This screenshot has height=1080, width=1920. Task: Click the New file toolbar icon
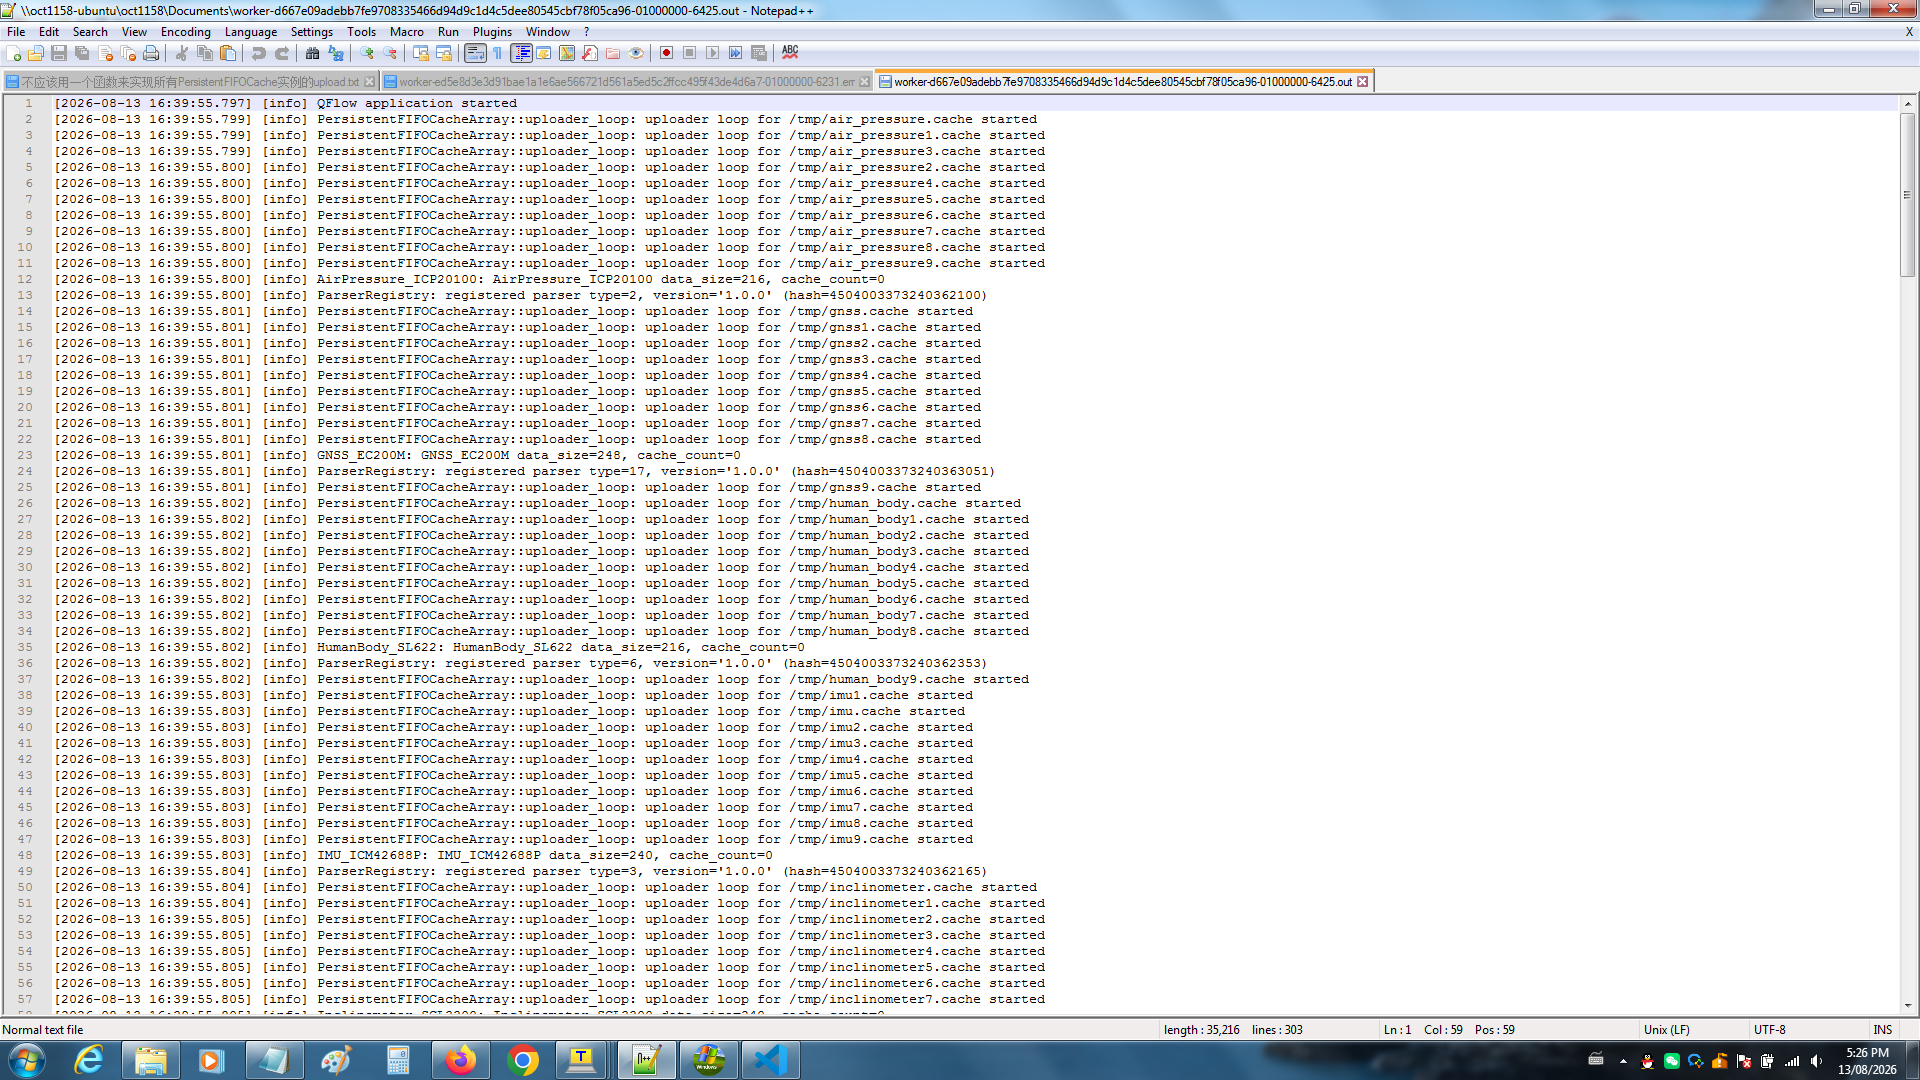pos(14,53)
